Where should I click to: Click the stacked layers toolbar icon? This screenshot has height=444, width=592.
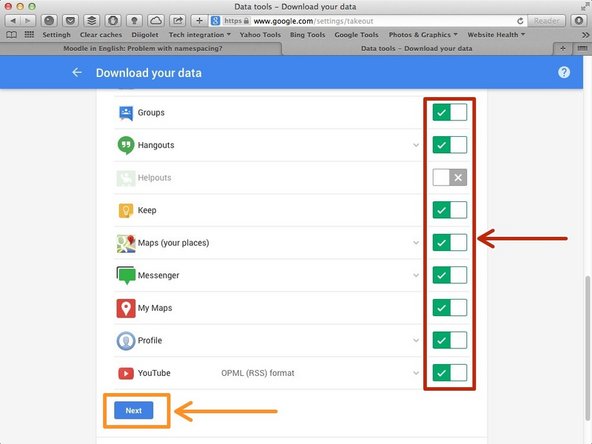(91, 20)
